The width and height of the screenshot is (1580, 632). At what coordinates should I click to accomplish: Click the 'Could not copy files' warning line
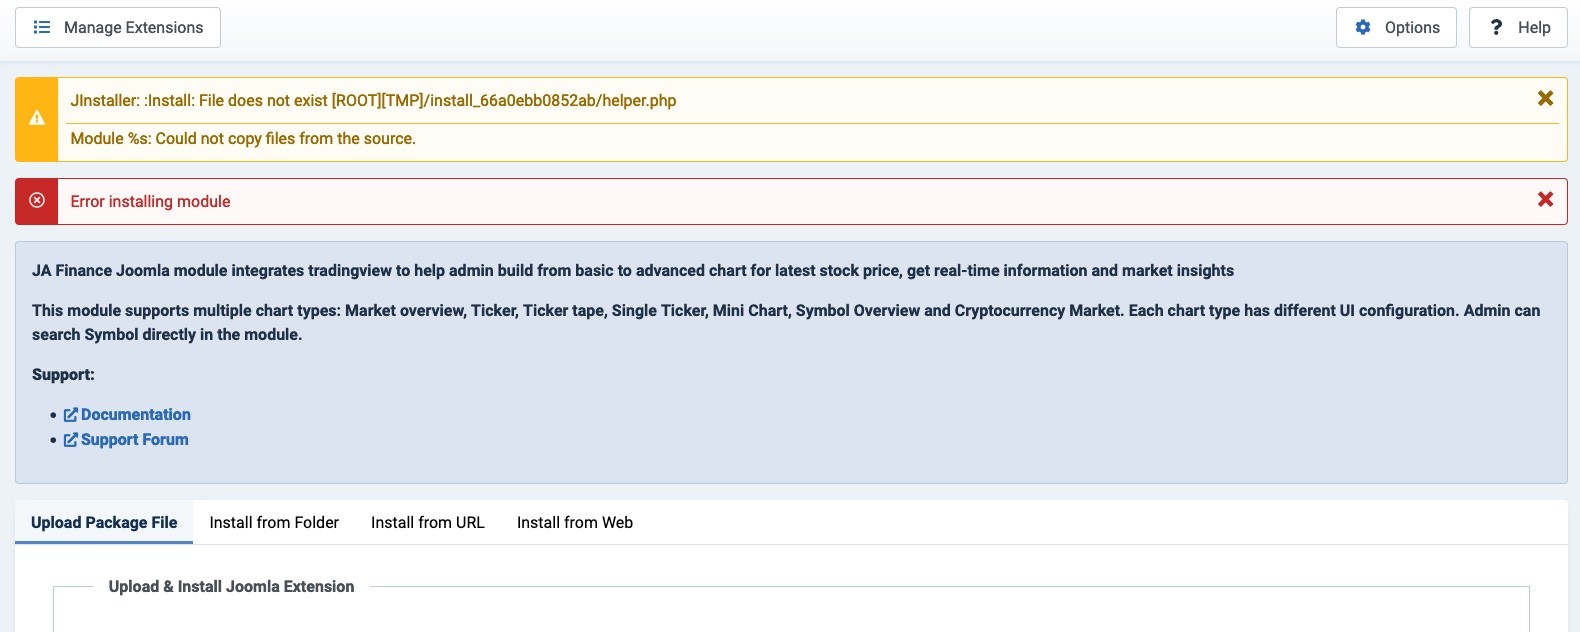pos(243,139)
